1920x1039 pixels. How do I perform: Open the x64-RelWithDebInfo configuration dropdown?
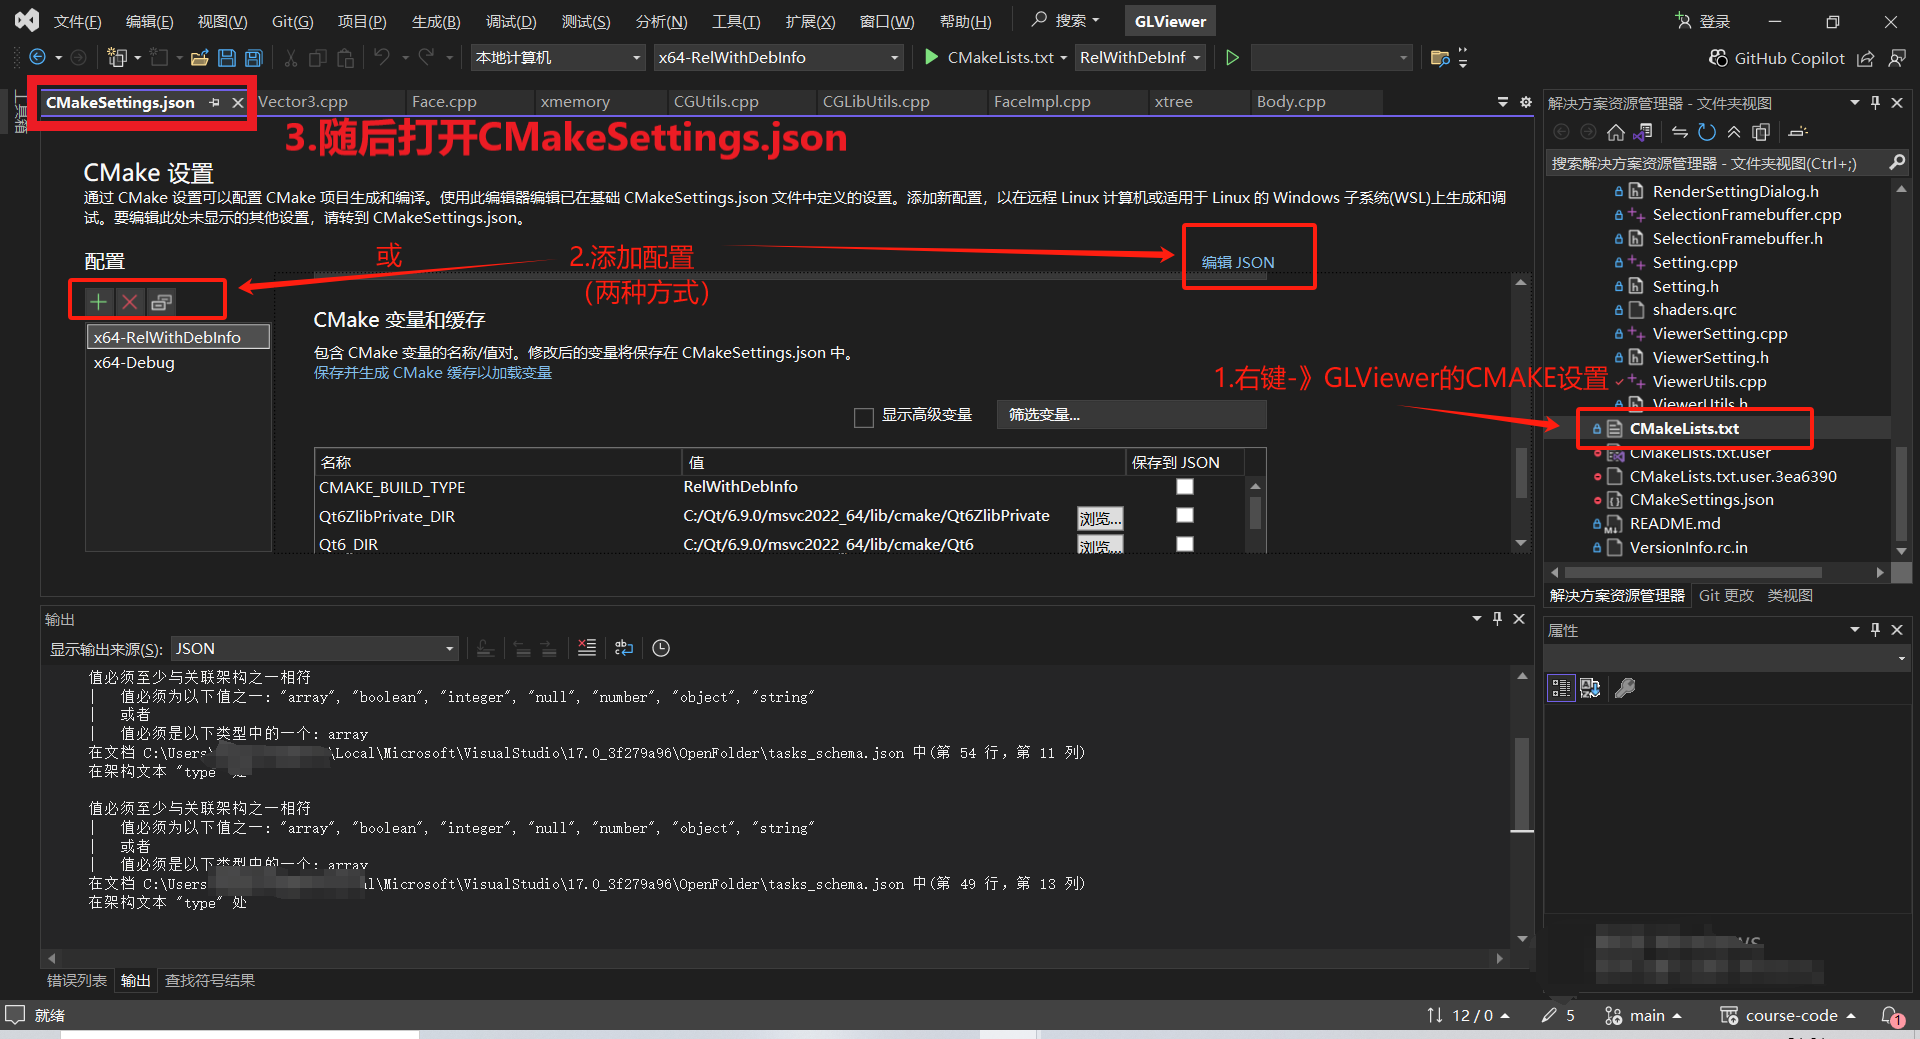click(x=778, y=58)
